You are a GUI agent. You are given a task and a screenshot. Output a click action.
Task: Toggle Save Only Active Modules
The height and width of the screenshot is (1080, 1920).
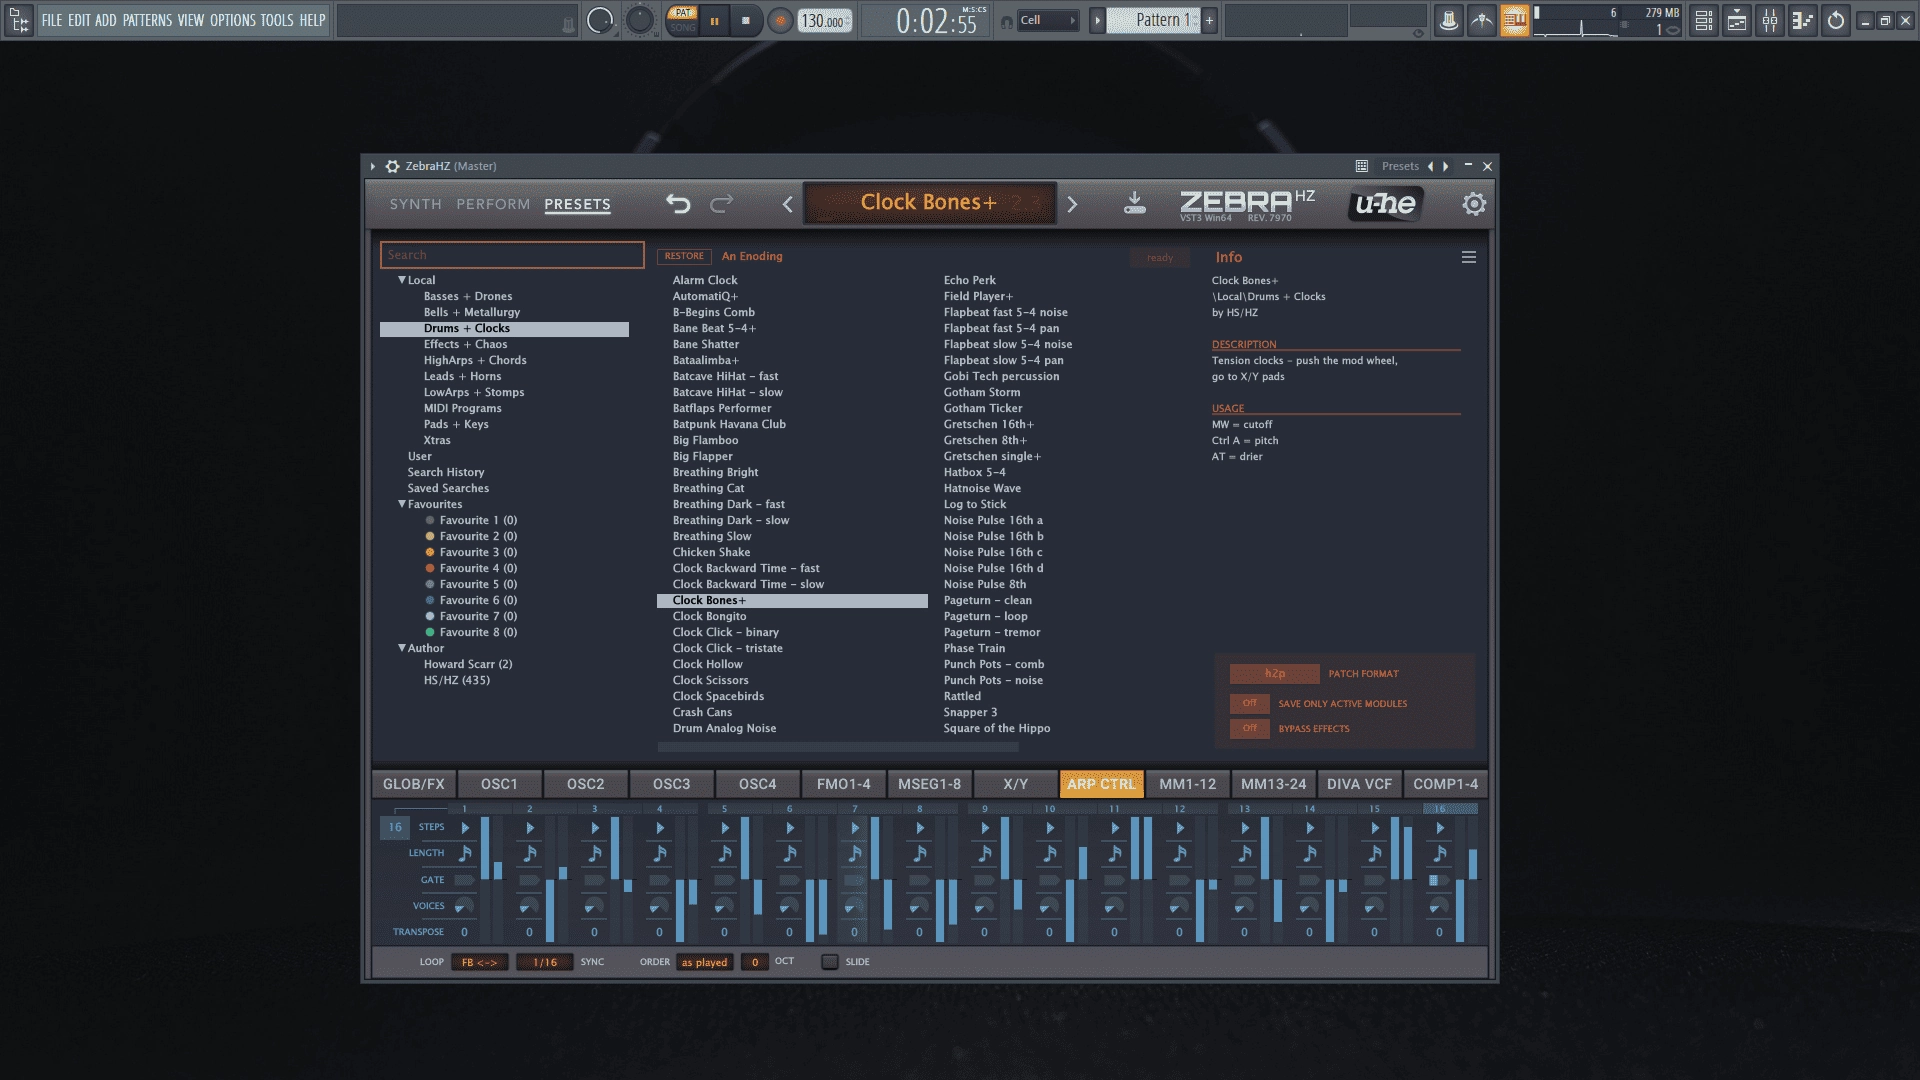point(1249,703)
